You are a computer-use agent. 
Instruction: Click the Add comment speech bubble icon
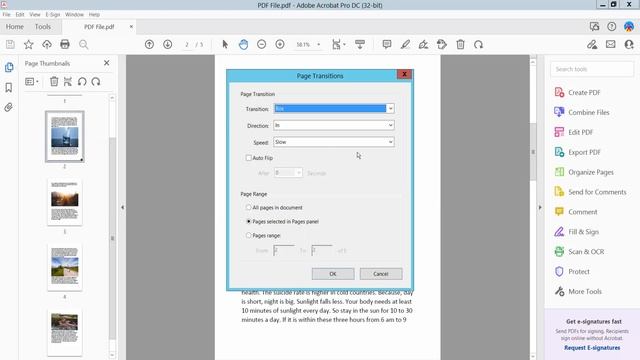[x=387, y=44]
